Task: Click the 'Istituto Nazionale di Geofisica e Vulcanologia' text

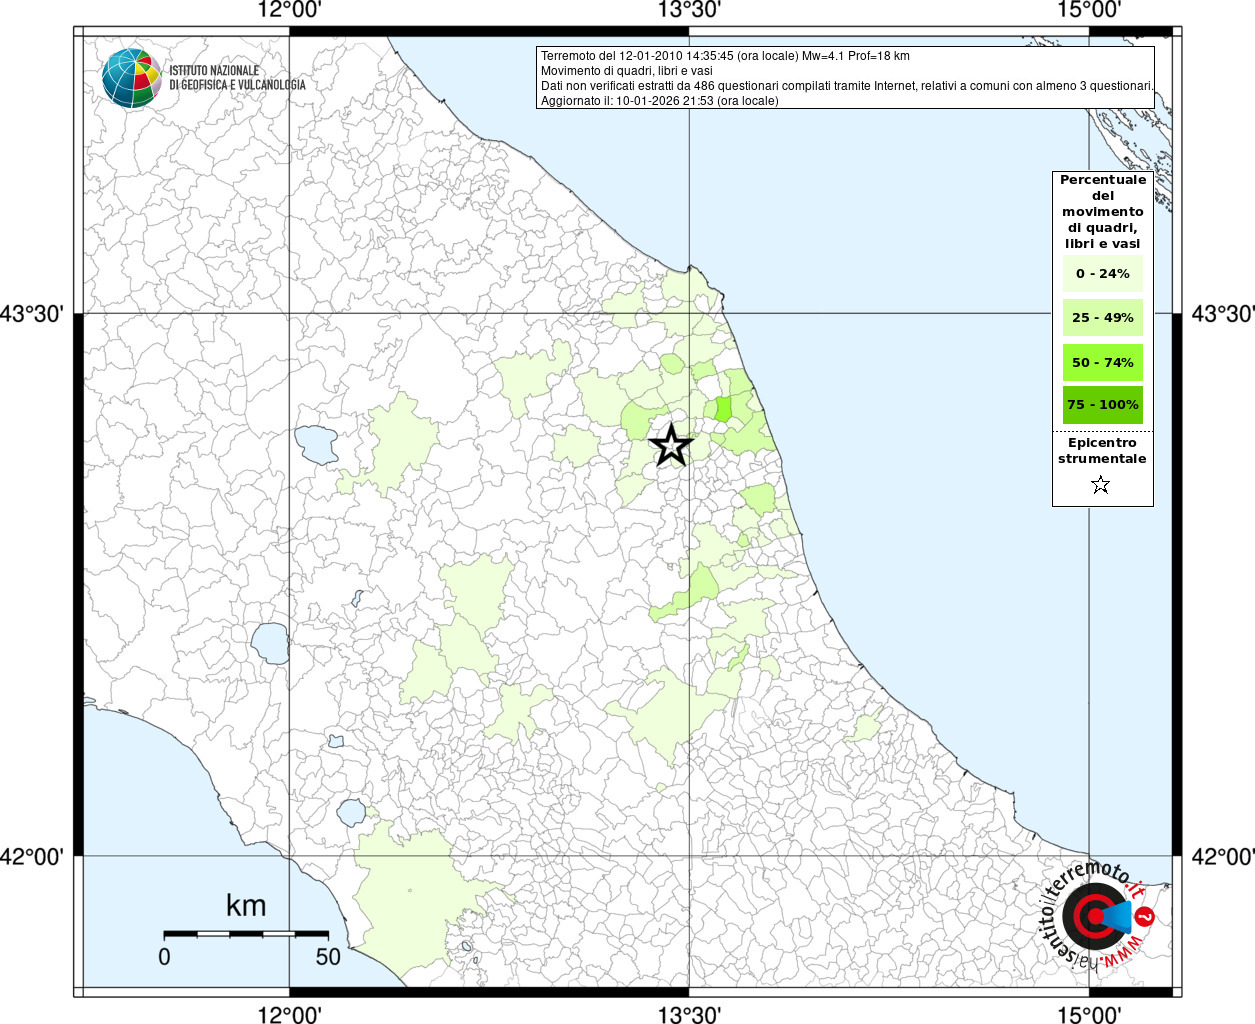Action: (x=237, y=78)
